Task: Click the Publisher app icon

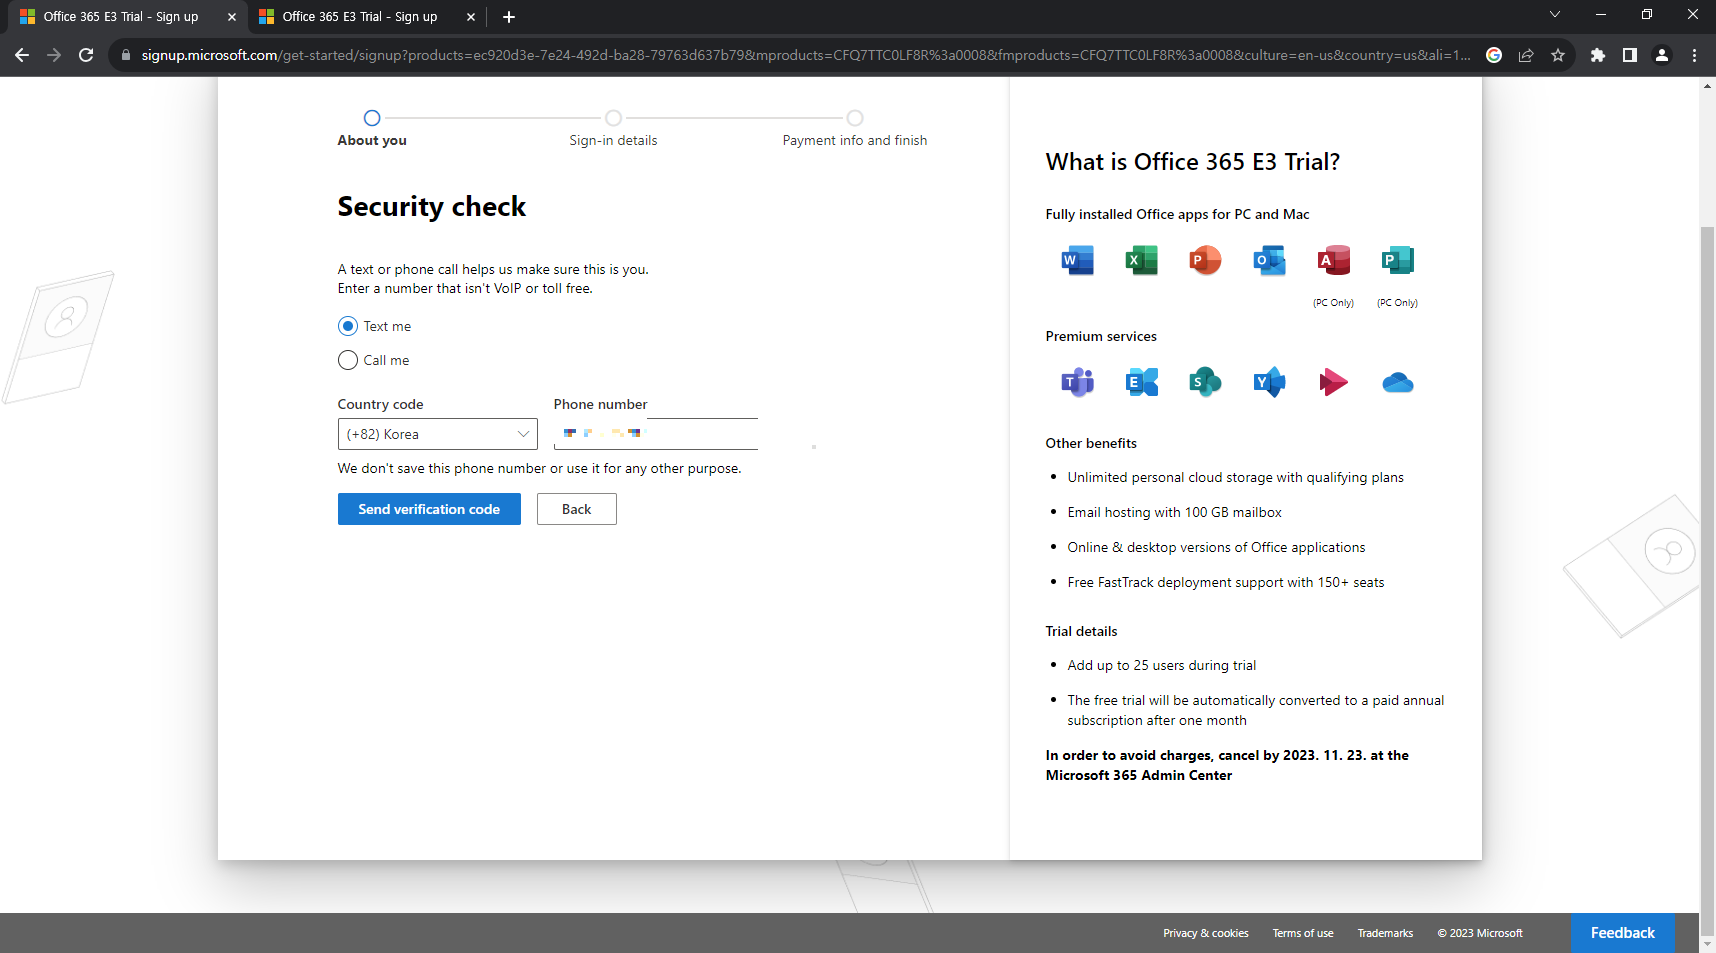Action: pos(1397,260)
